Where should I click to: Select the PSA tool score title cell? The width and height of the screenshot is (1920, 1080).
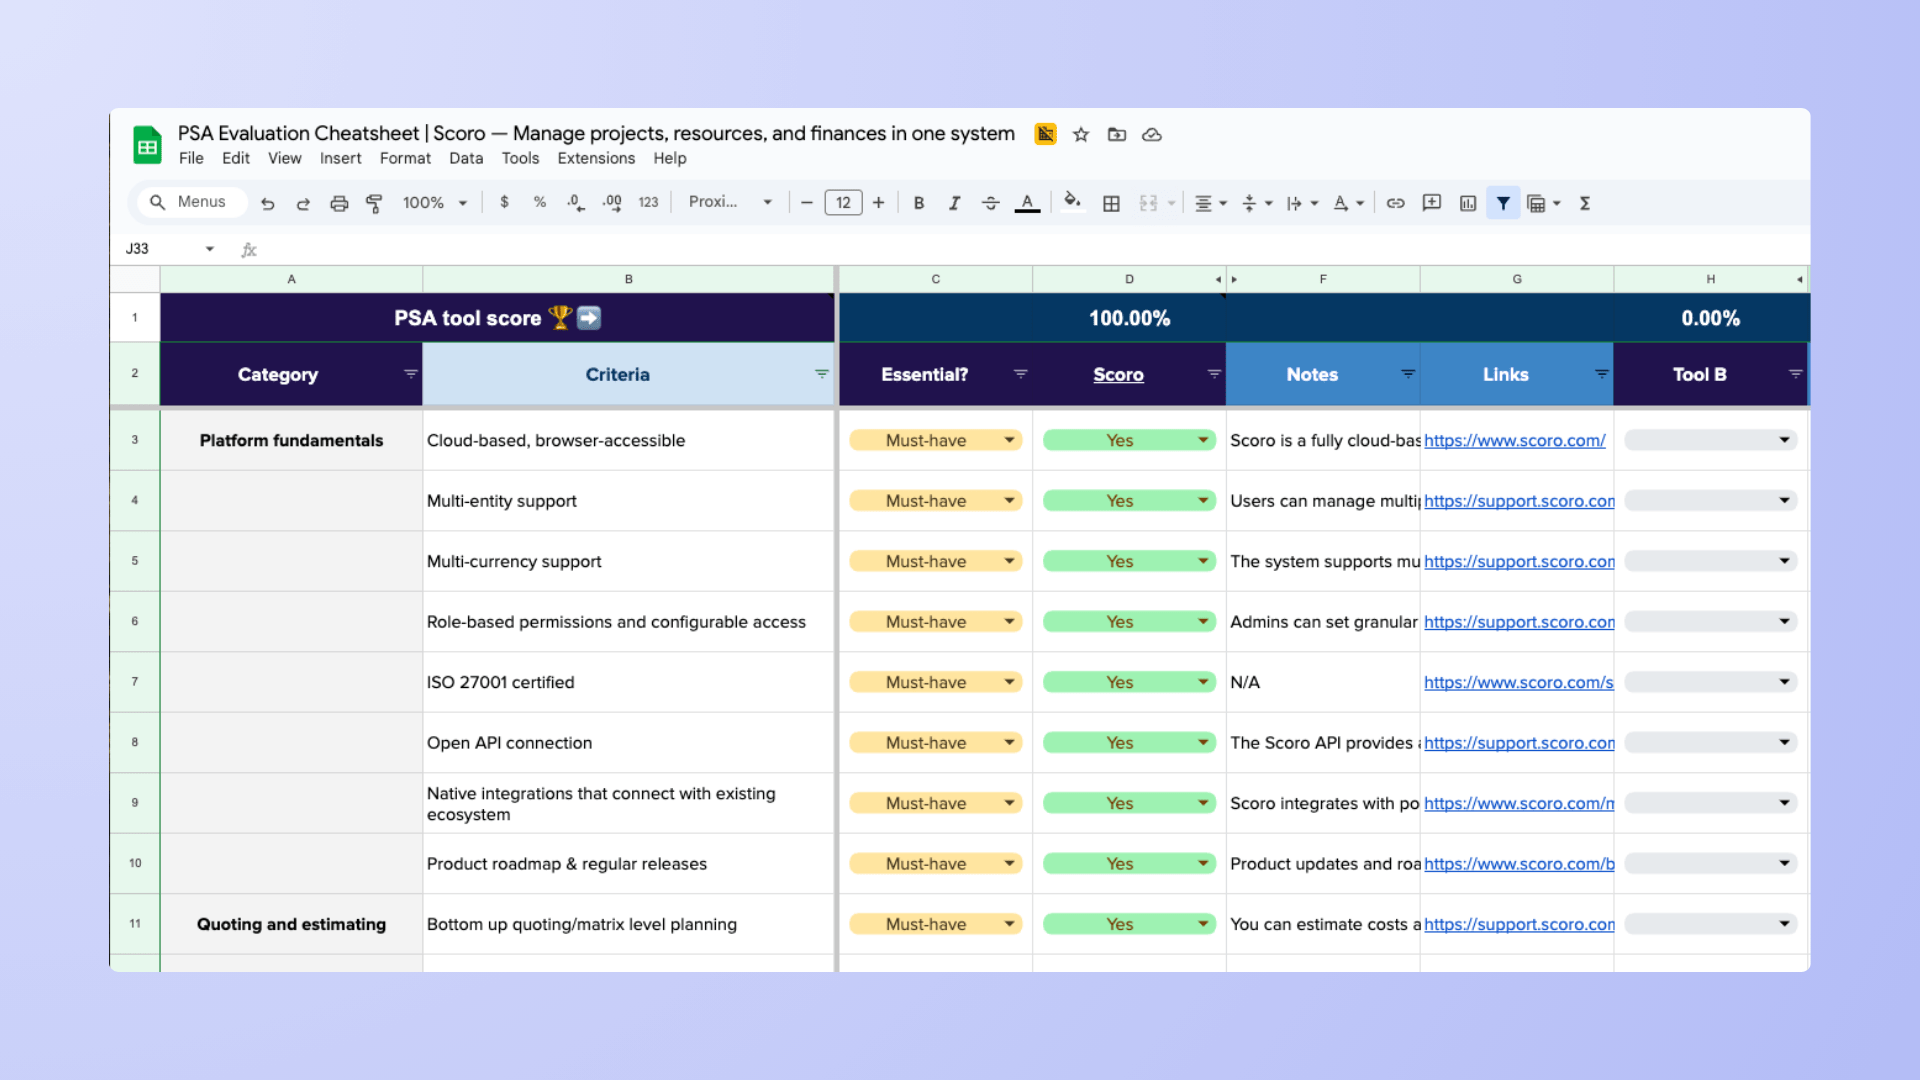click(x=497, y=318)
